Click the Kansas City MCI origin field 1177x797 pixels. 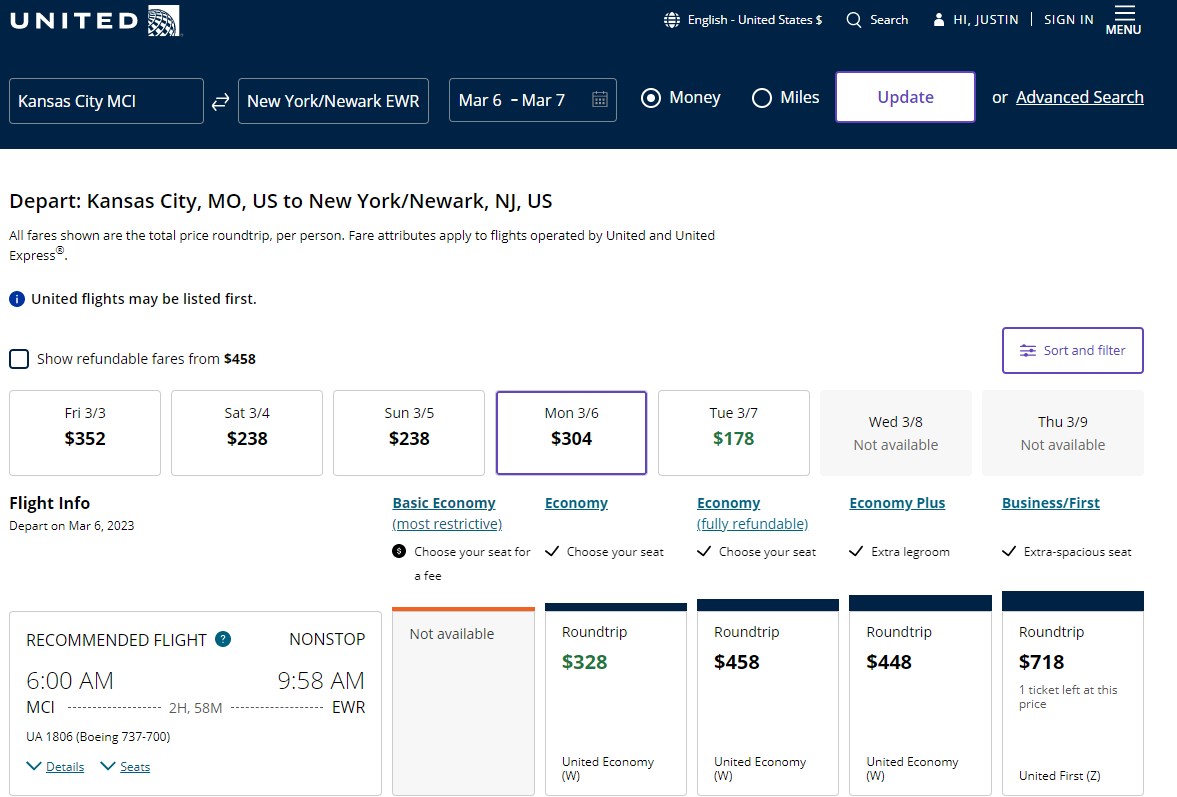[x=105, y=100]
